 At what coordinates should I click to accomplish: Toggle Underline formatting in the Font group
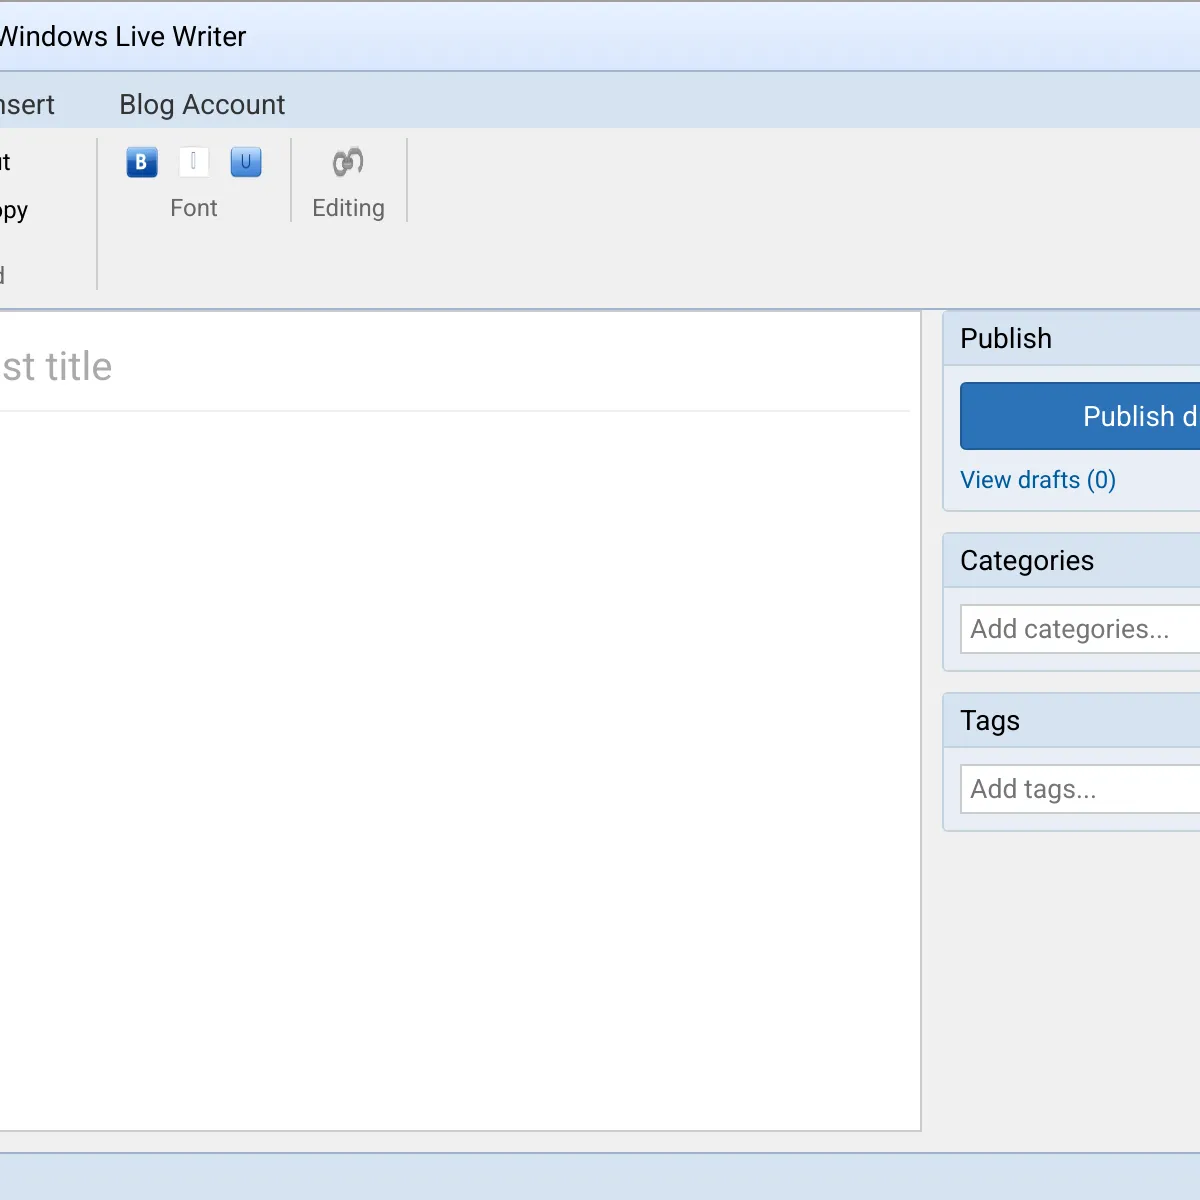point(246,162)
